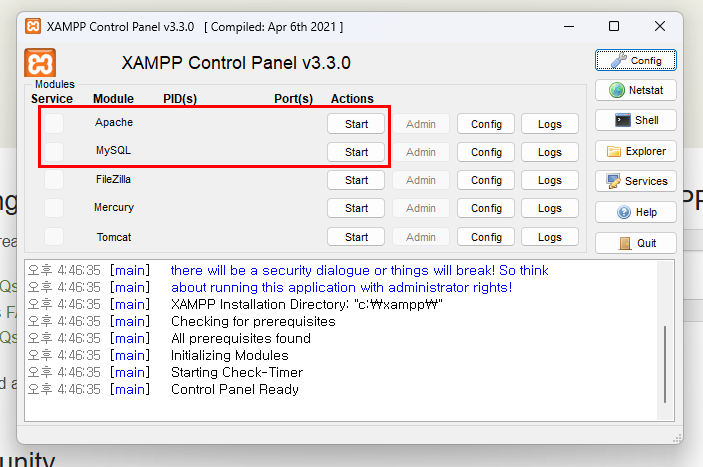Click the MySQL module name

pos(113,150)
